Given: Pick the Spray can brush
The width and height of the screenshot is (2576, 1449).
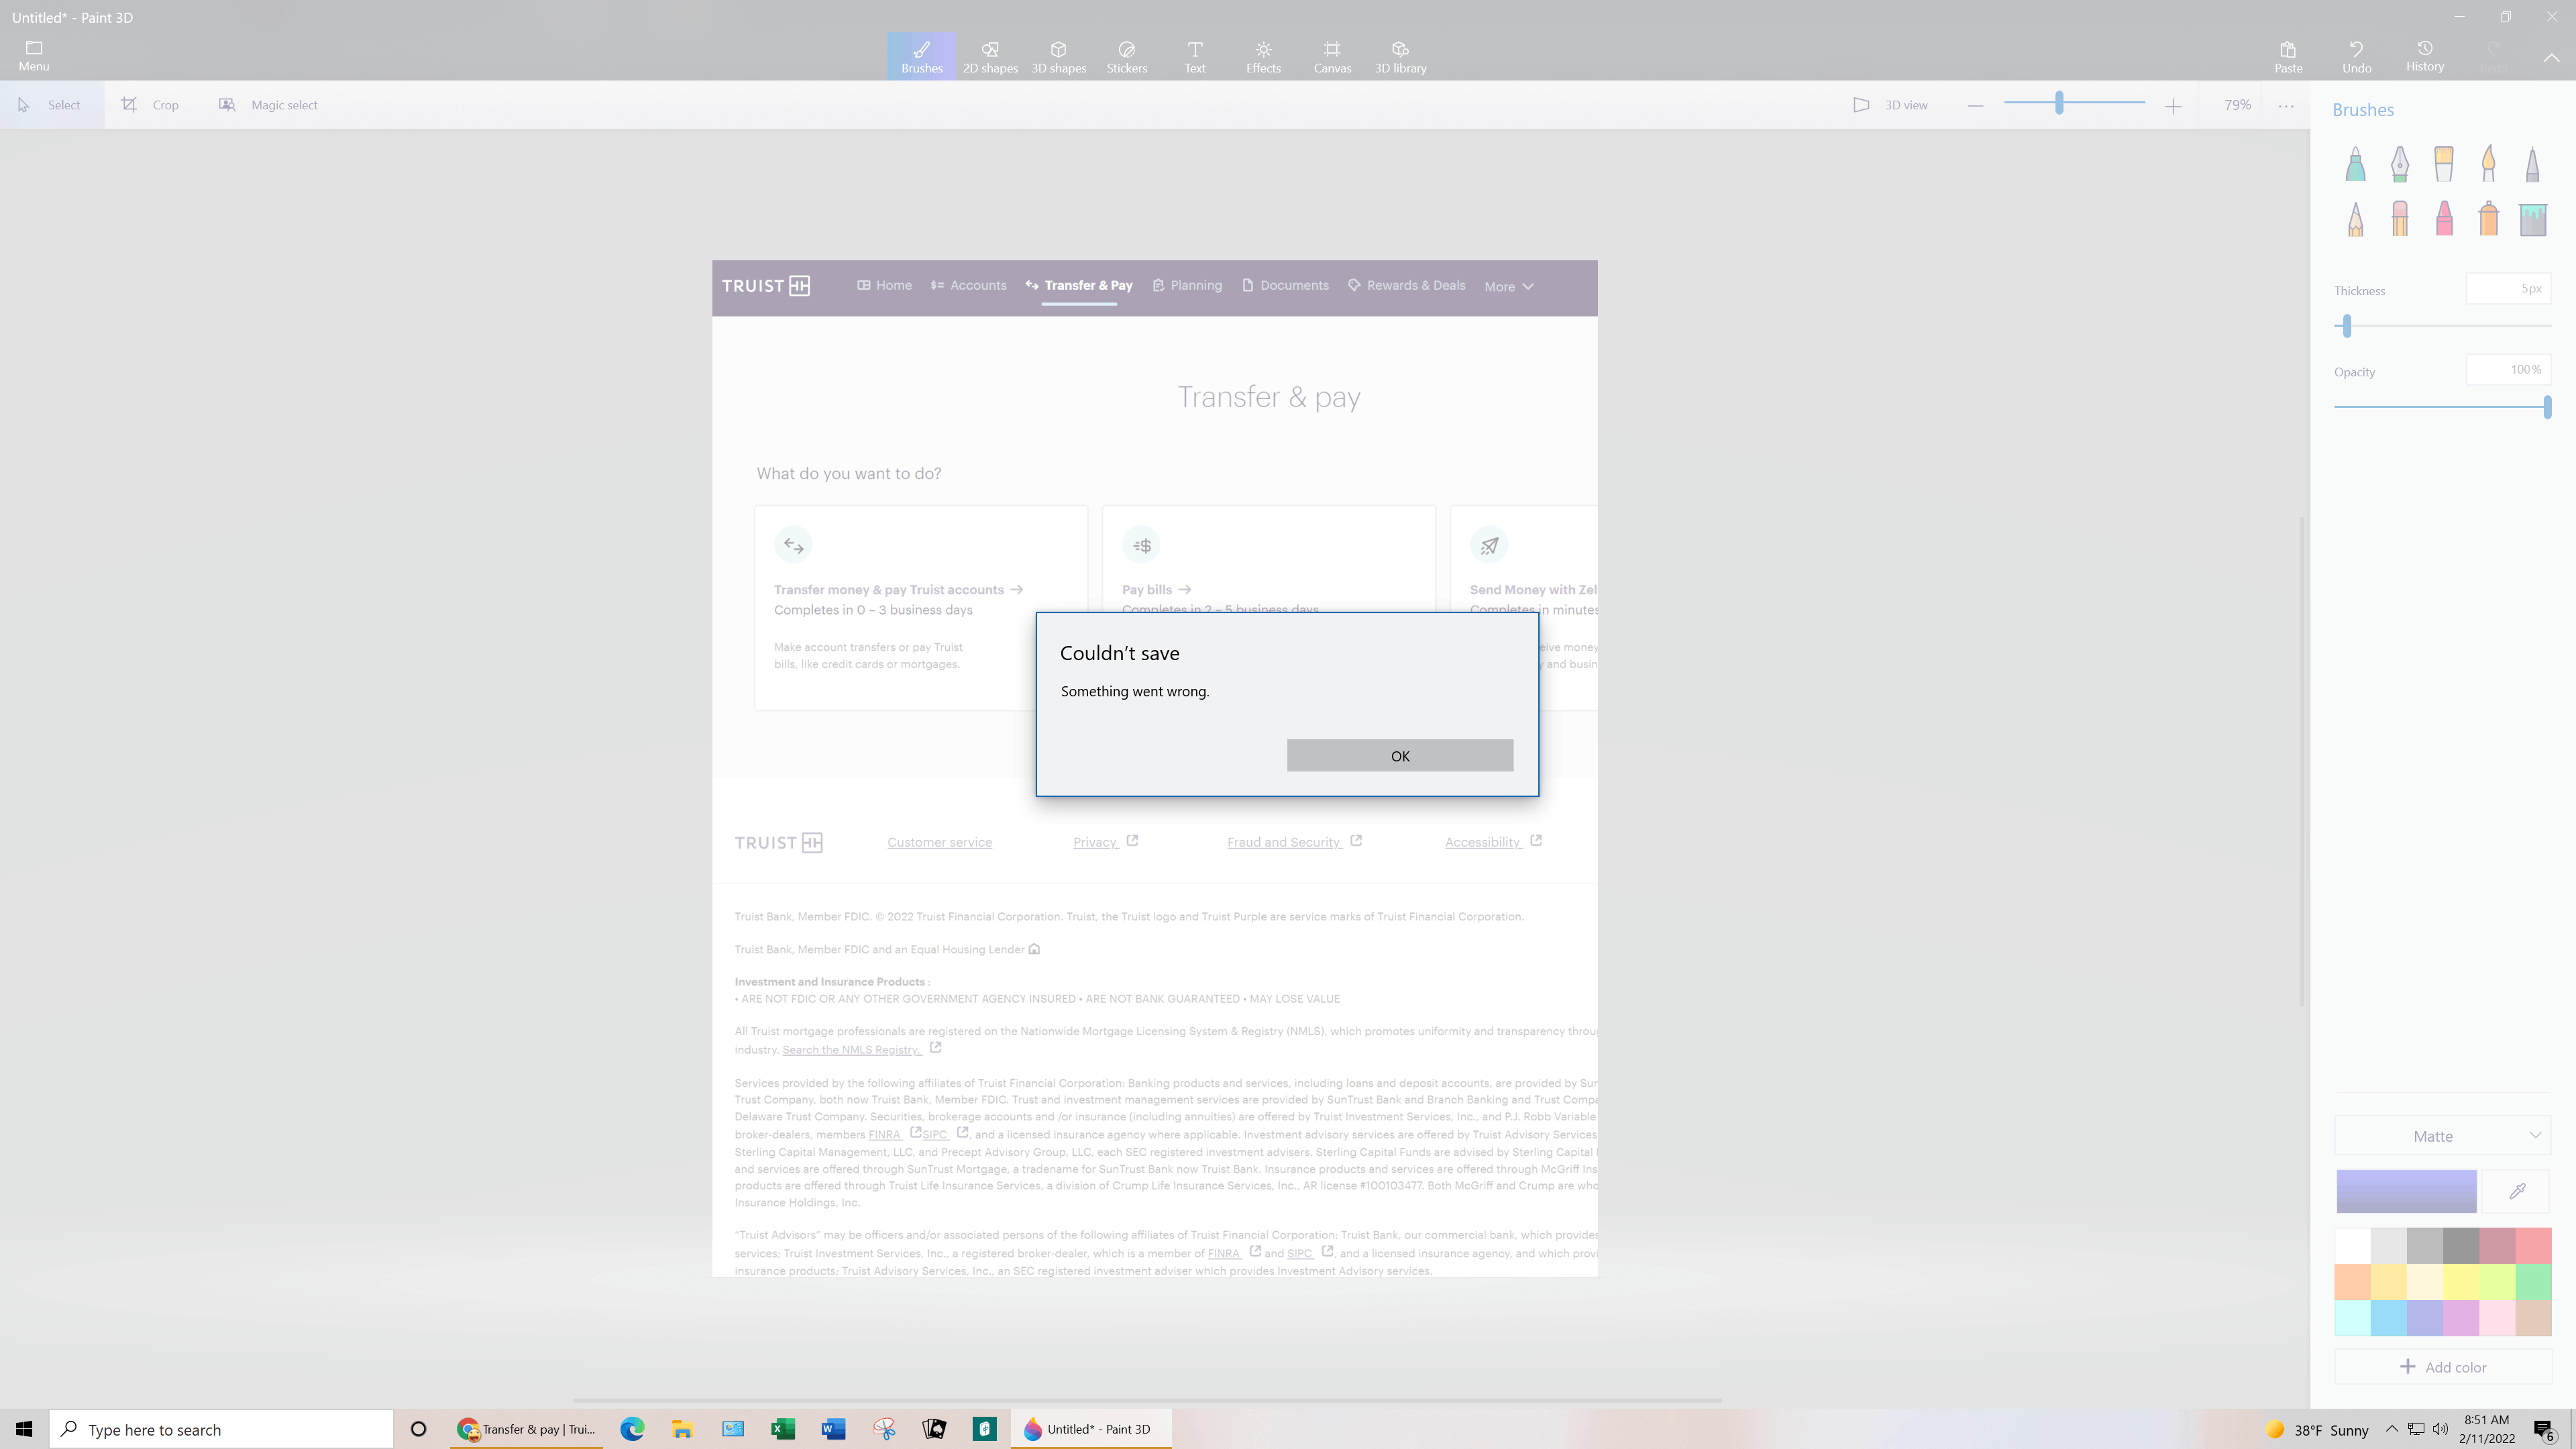Looking at the screenshot, I should (x=2488, y=219).
